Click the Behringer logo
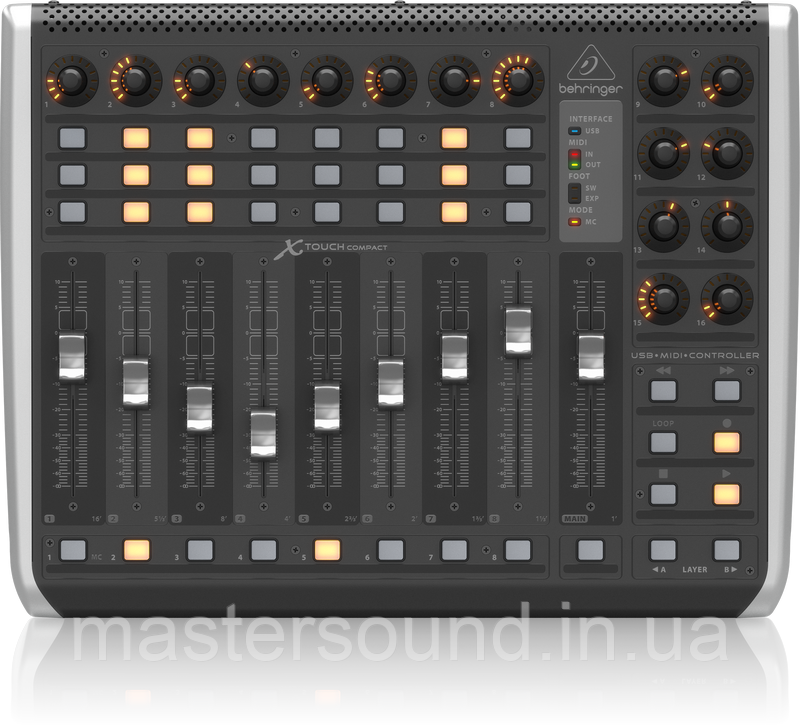Image resolution: width=800 pixels, height=726 pixels. (x=590, y=69)
